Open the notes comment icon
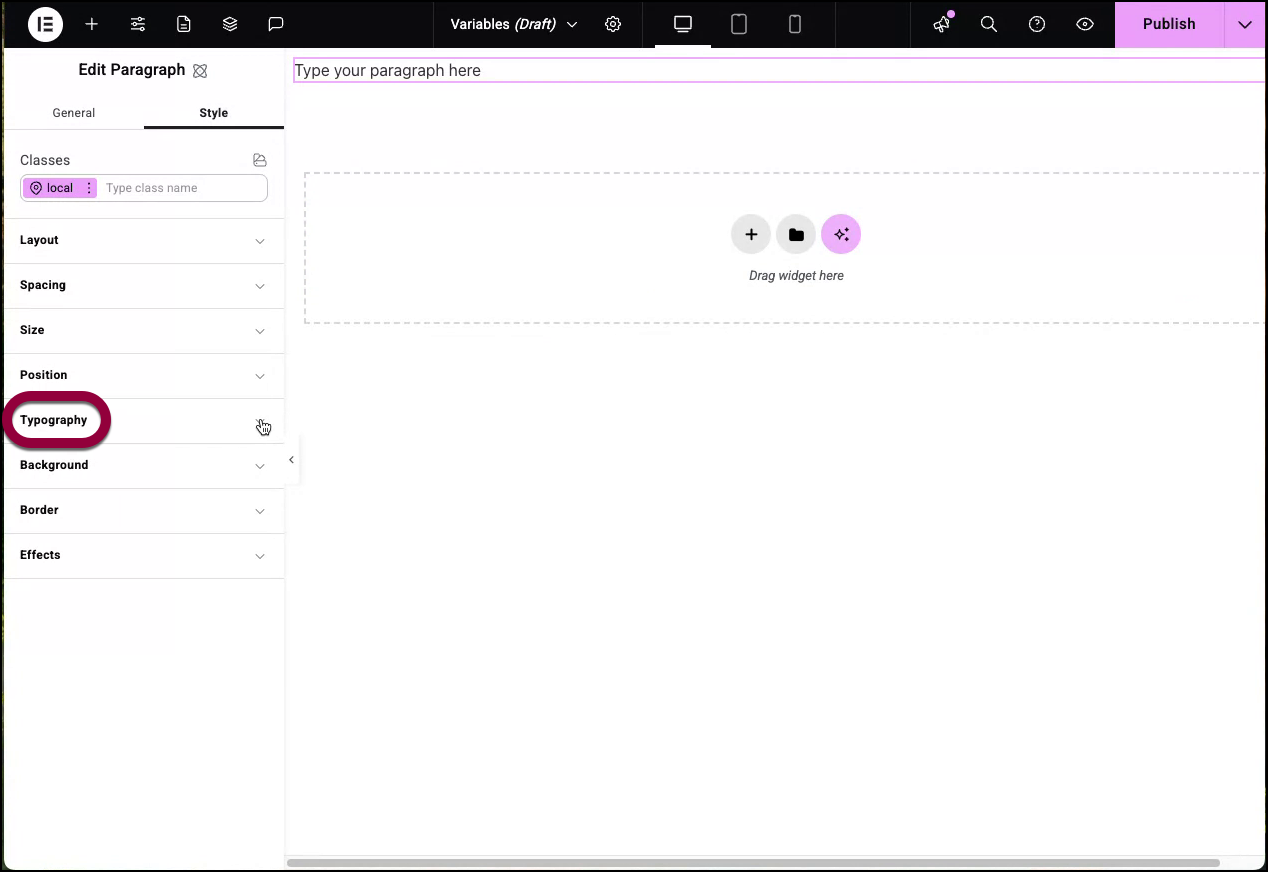Image resolution: width=1268 pixels, height=872 pixels. (x=276, y=24)
